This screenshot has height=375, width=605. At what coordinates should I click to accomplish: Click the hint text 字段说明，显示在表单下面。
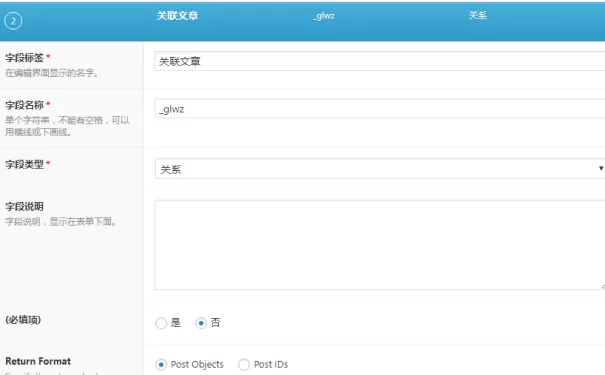61,222
